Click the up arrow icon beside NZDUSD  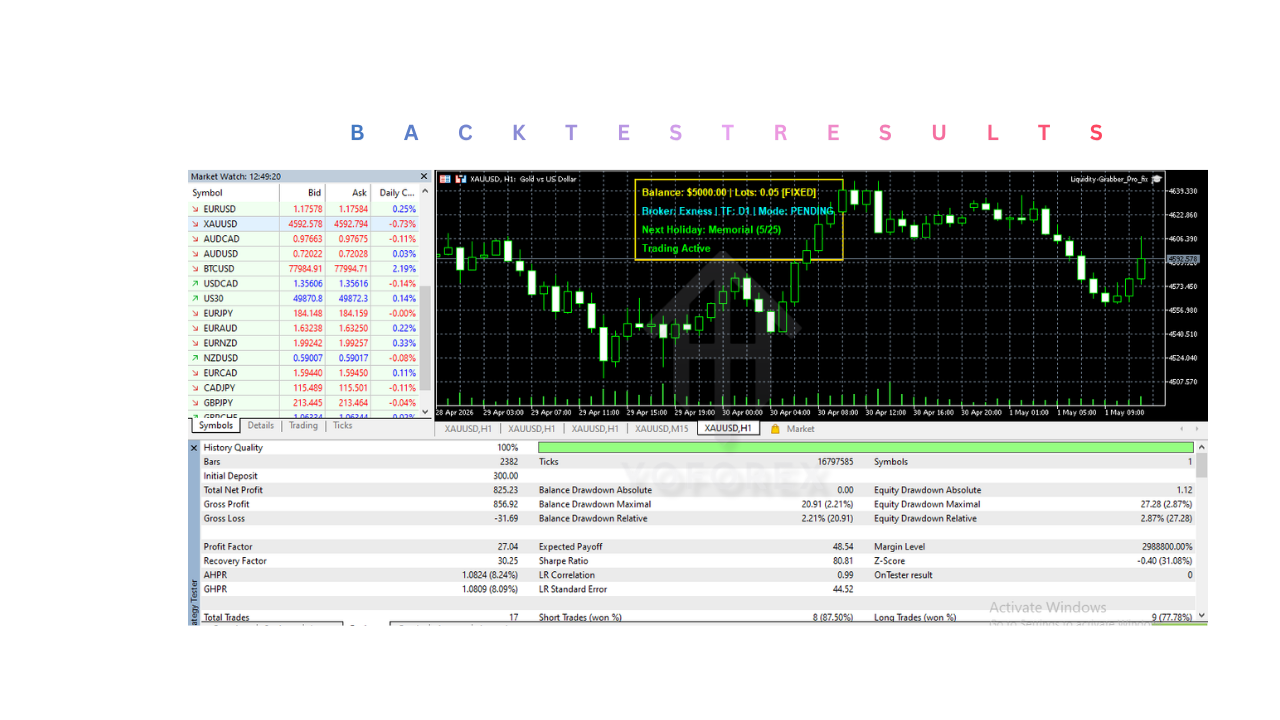coord(194,358)
